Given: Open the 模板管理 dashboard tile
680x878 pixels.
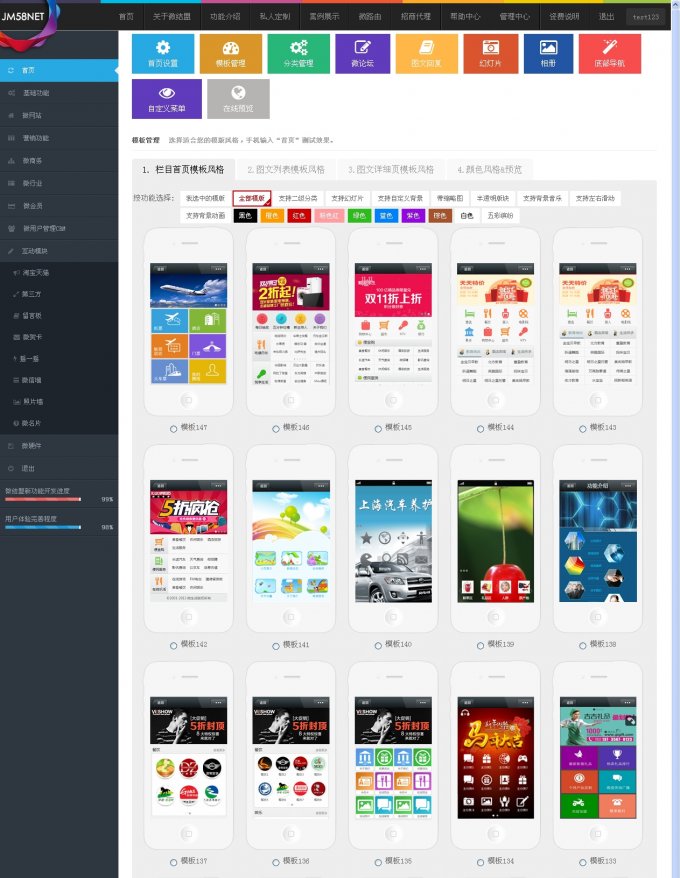Looking at the screenshot, I should [x=231, y=54].
